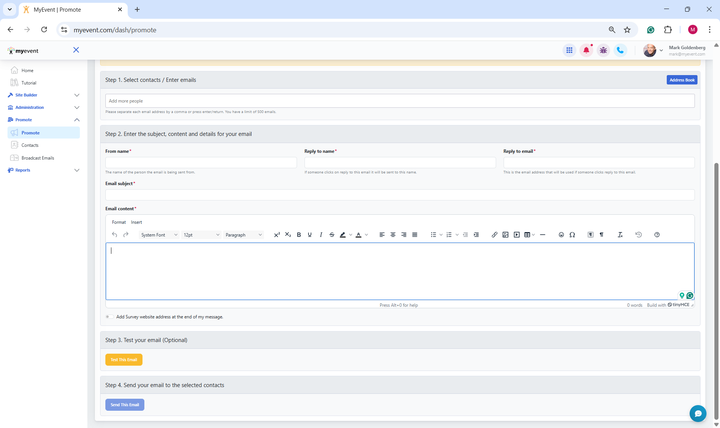This screenshot has height=428, width=720.
Task: Open the Insert menu in the editor
Action: [136, 222]
